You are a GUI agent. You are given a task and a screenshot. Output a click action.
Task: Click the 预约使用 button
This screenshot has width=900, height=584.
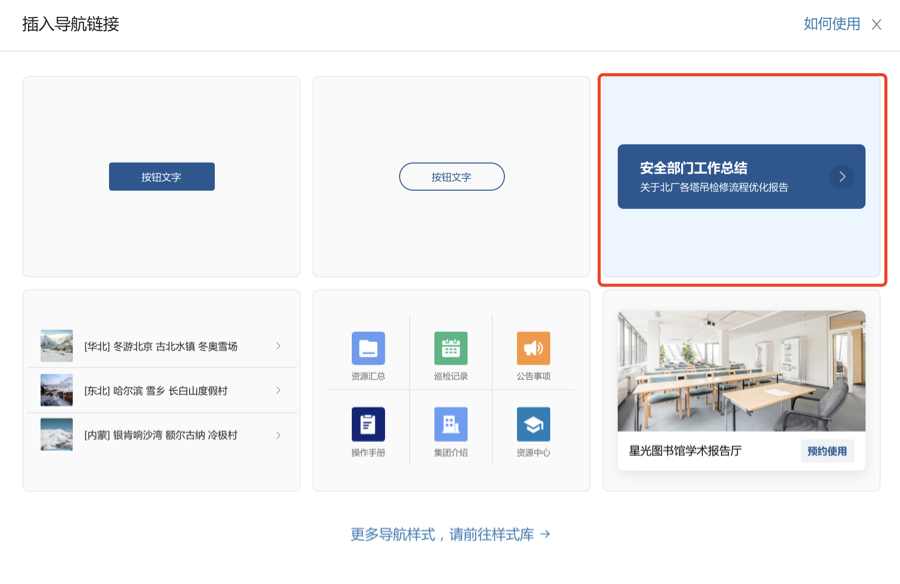pyautogui.click(x=827, y=451)
